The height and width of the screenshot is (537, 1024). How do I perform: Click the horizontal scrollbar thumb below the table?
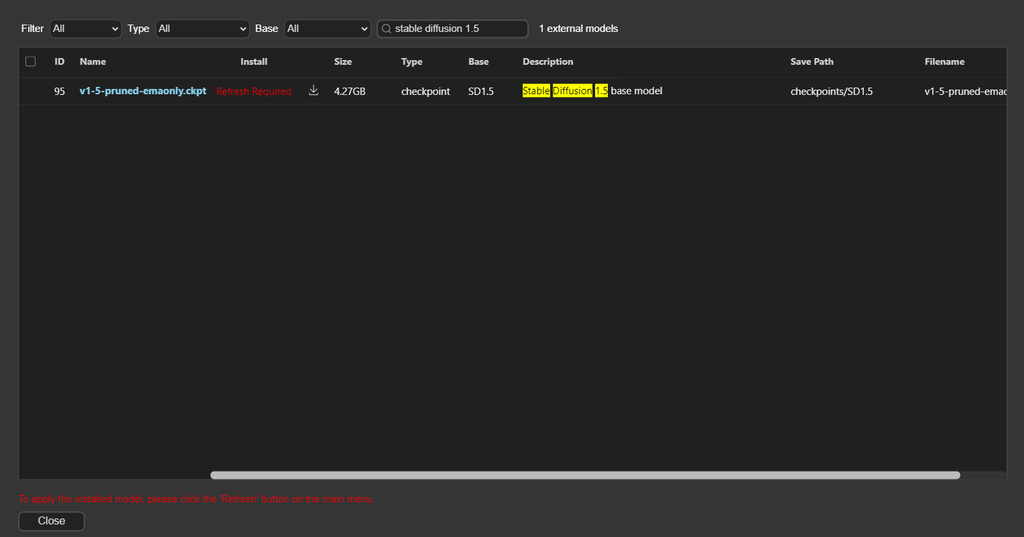(x=585, y=475)
